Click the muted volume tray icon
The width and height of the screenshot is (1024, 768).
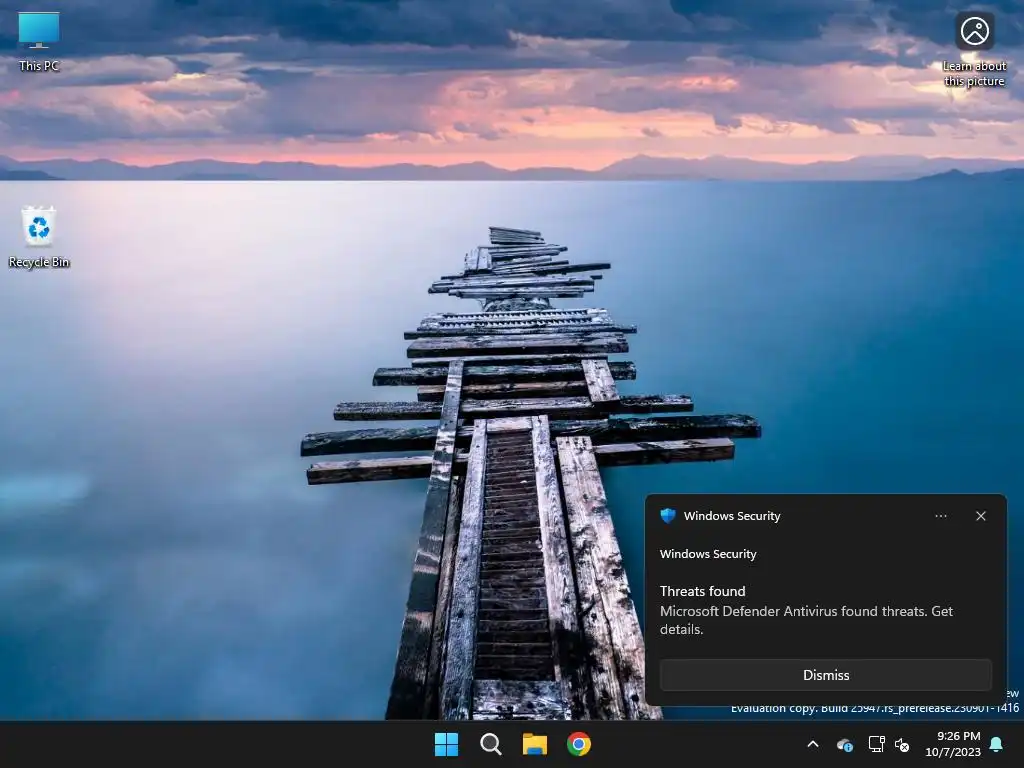pyautogui.click(x=903, y=744)
